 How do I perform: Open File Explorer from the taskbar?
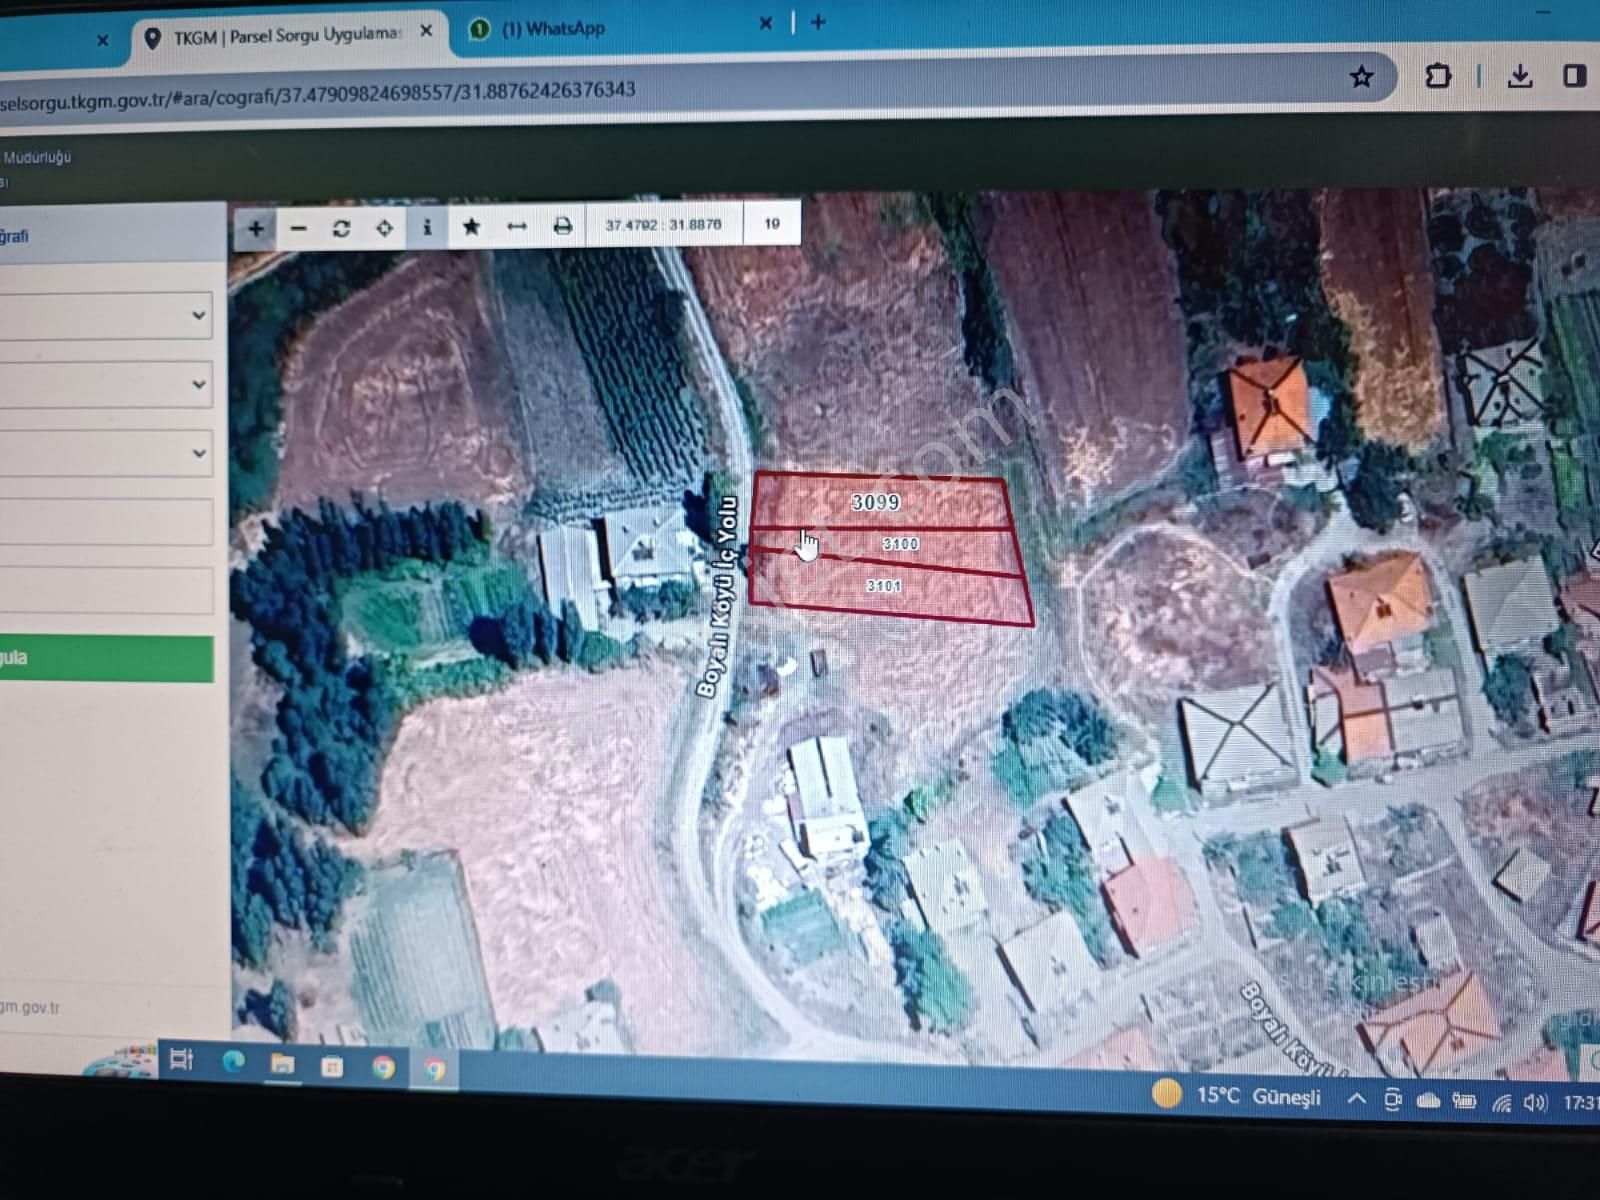click(282, 1065)
